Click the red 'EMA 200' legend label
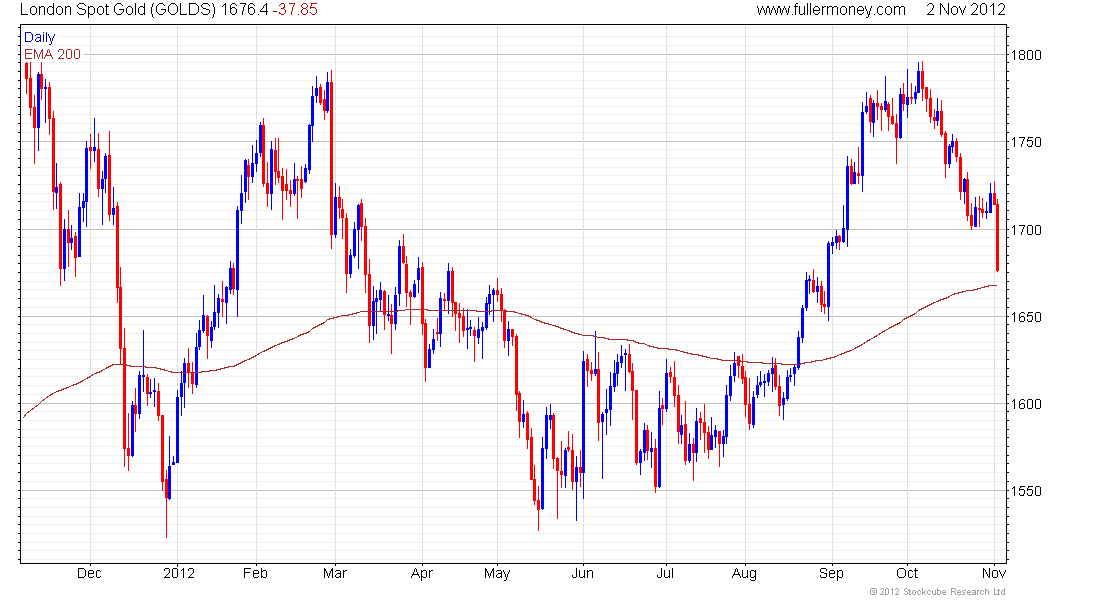The width and height of the screenshot is (1100, 600). pyautogui.click(x=53, y=54)
